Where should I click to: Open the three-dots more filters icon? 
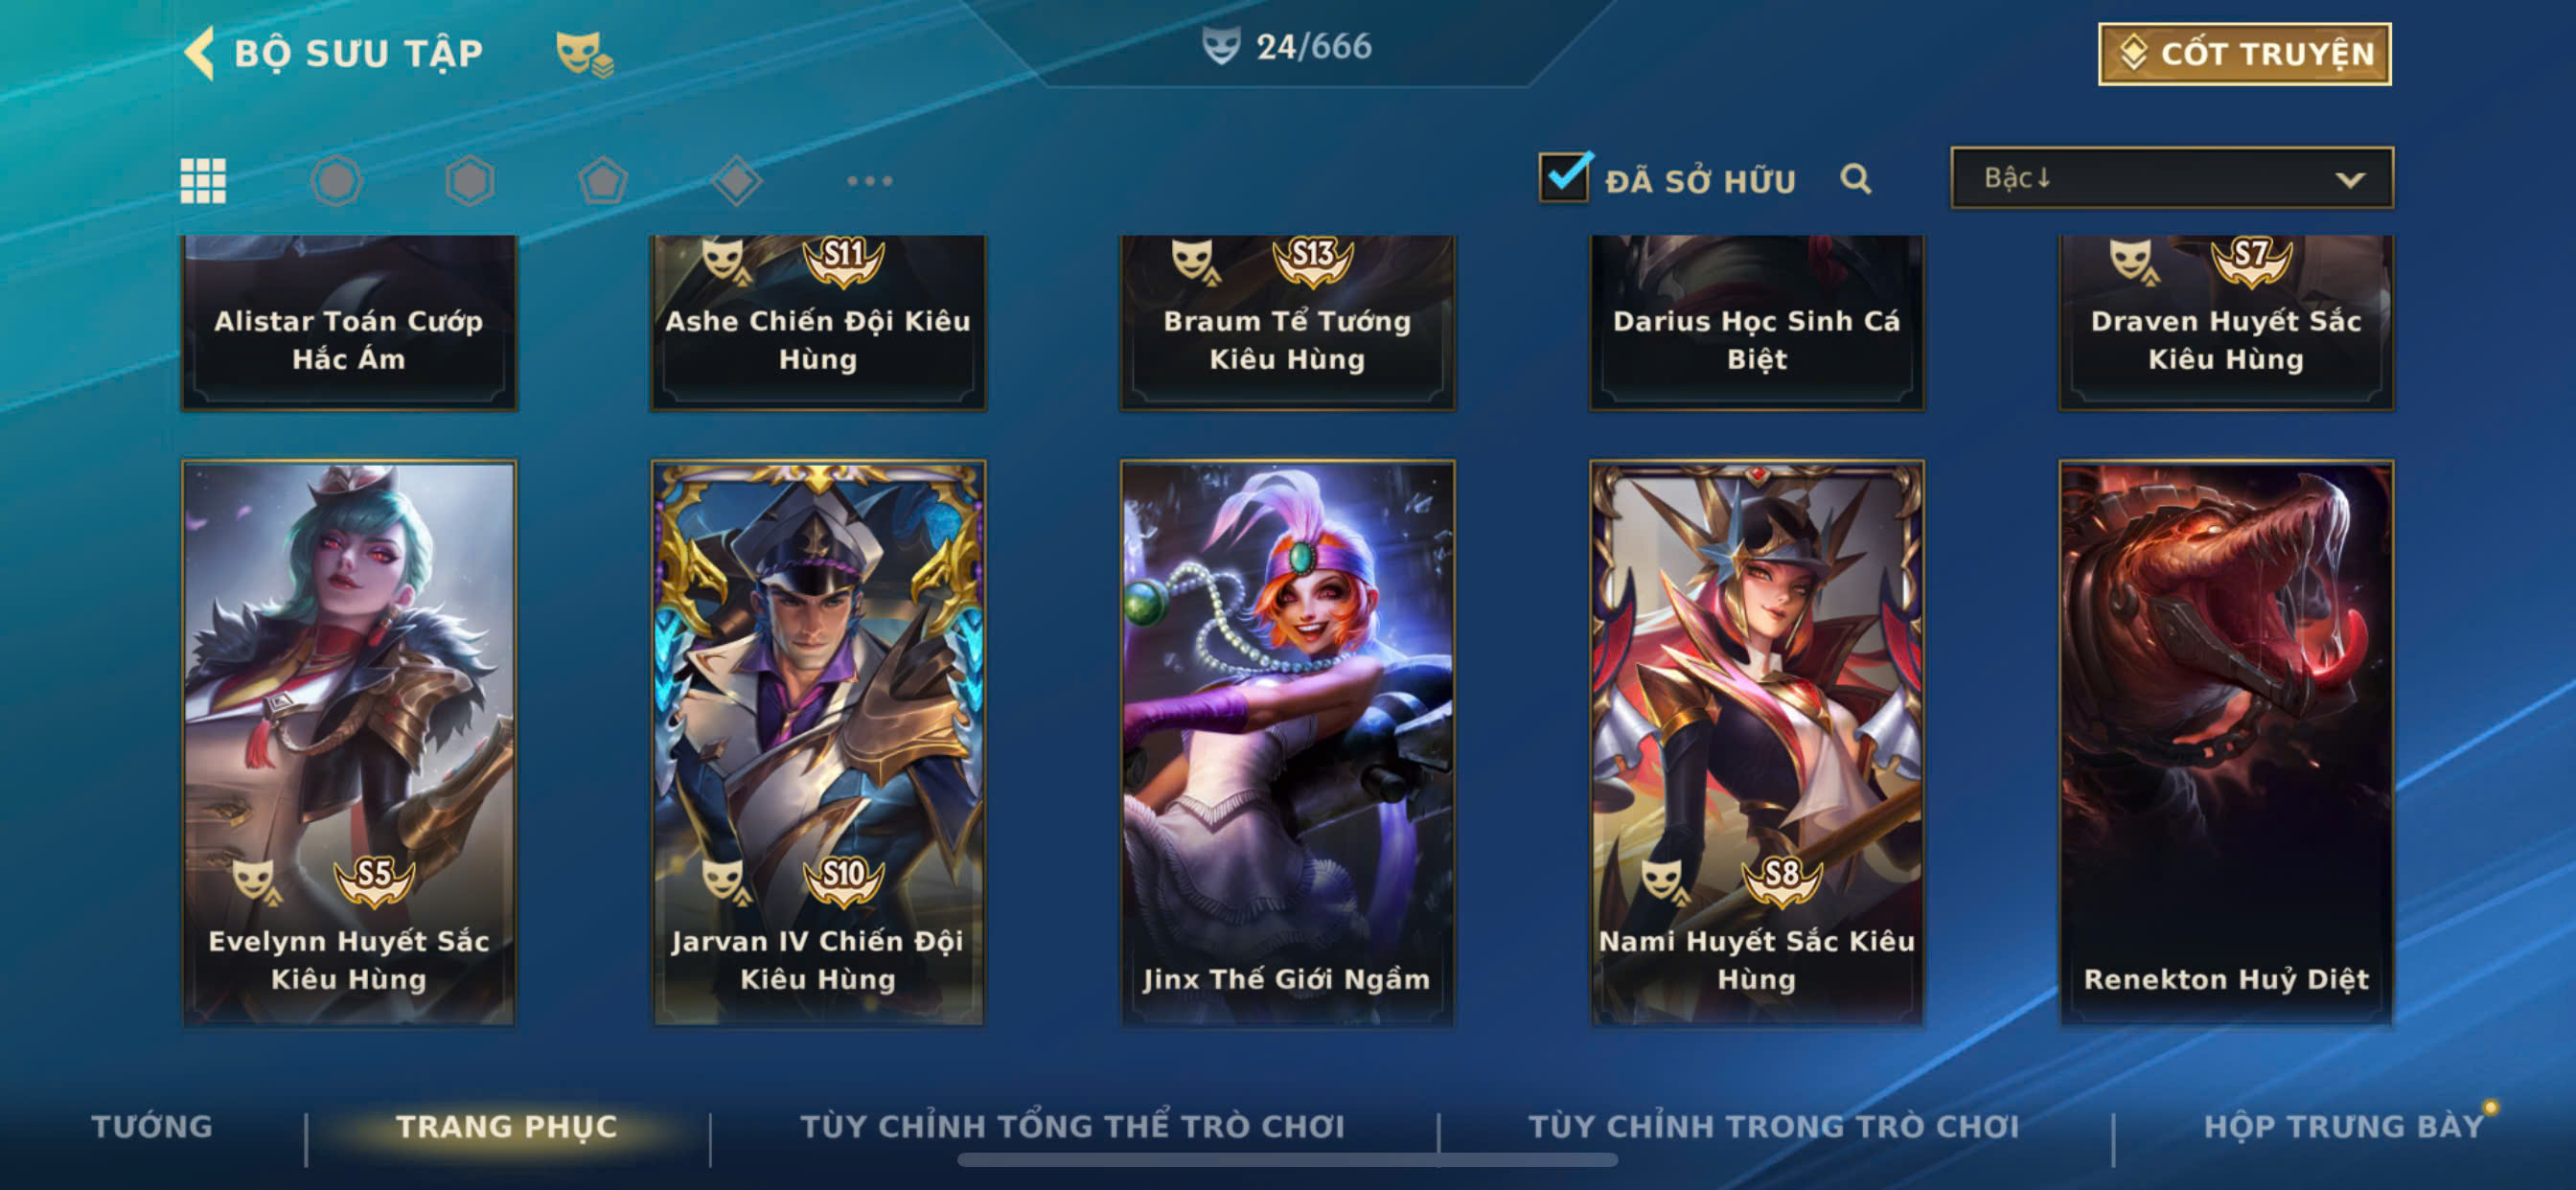[870, 181]
